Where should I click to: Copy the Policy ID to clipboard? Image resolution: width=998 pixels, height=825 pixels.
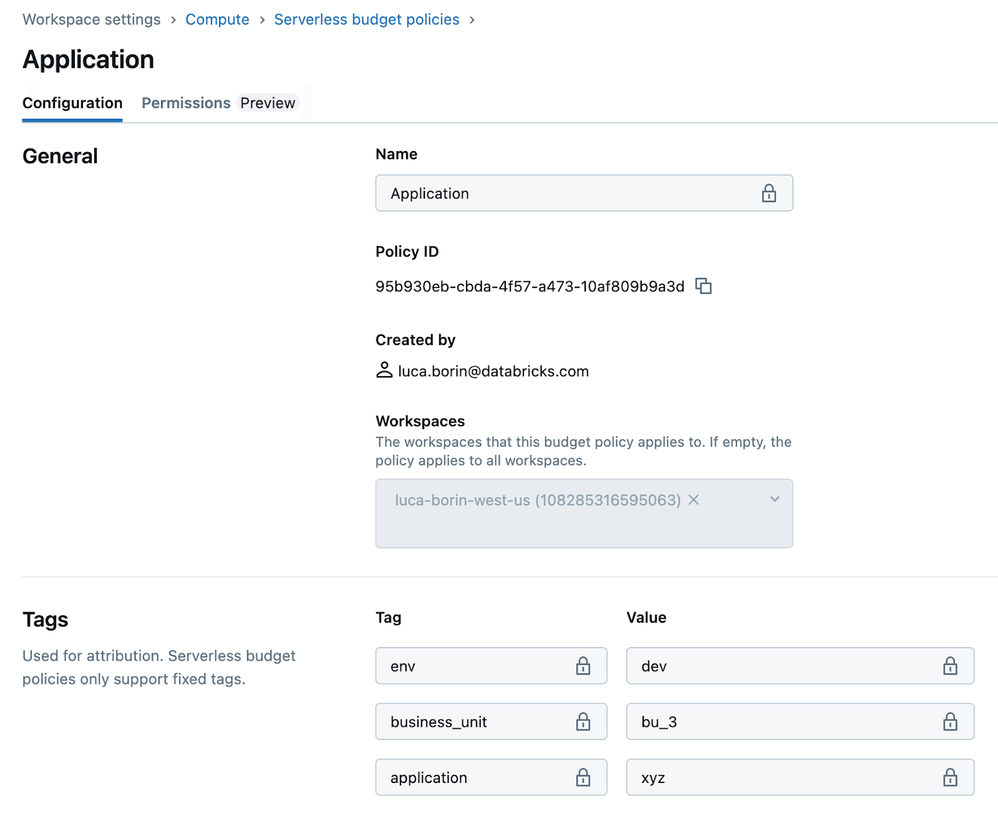click(704, 287)
